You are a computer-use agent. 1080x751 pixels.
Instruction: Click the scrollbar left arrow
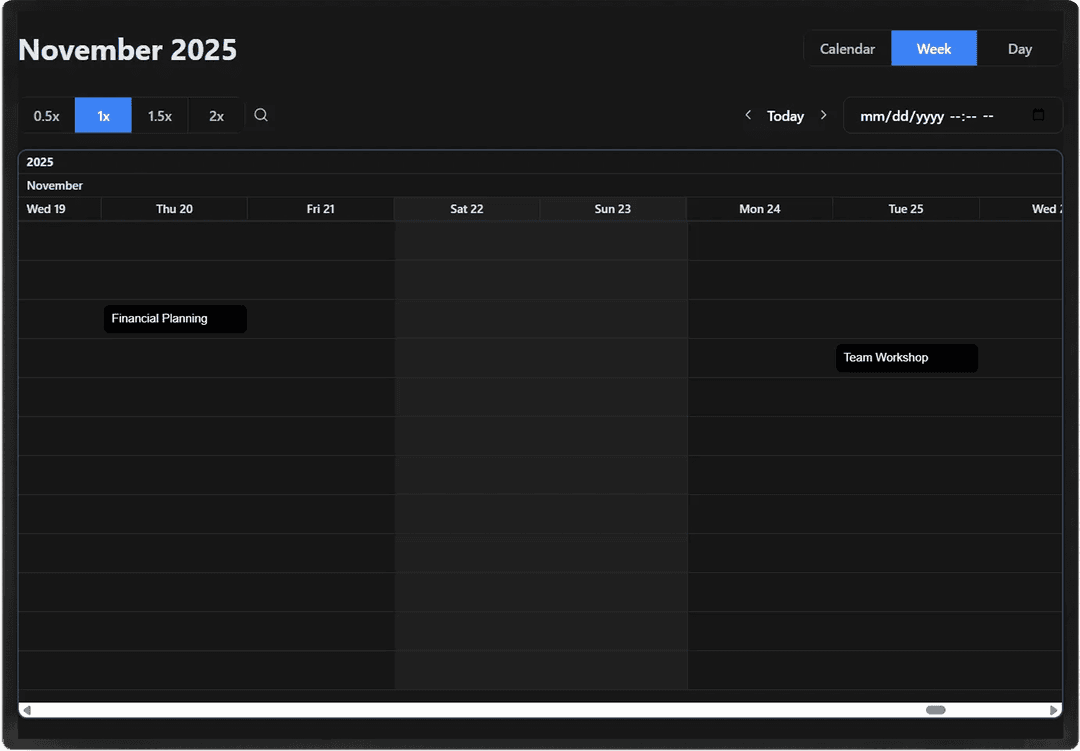tap(27, 710)
